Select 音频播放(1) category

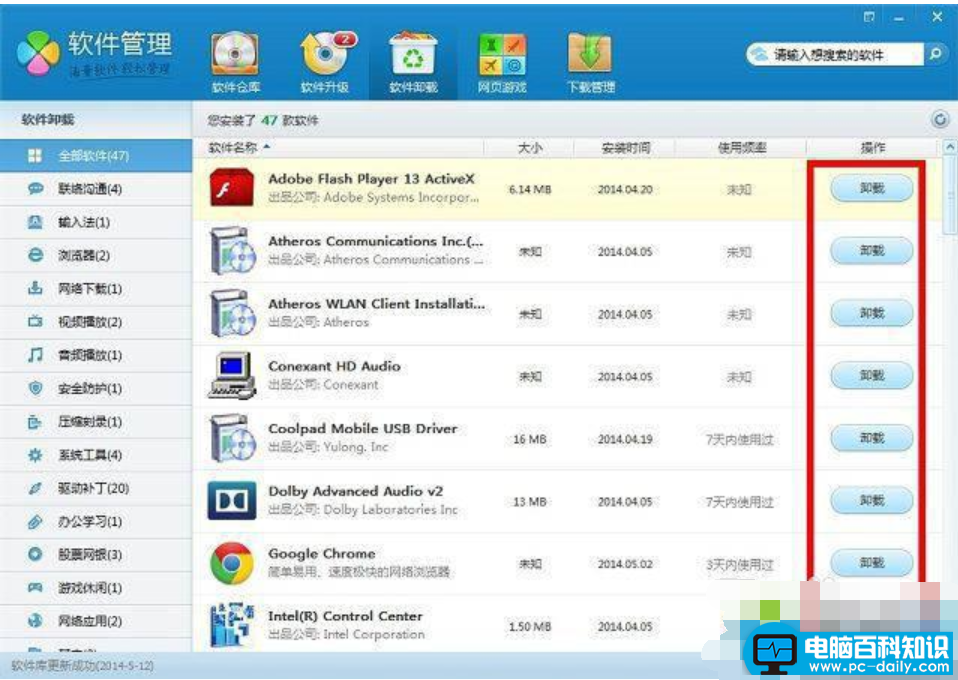click(96, 355)
